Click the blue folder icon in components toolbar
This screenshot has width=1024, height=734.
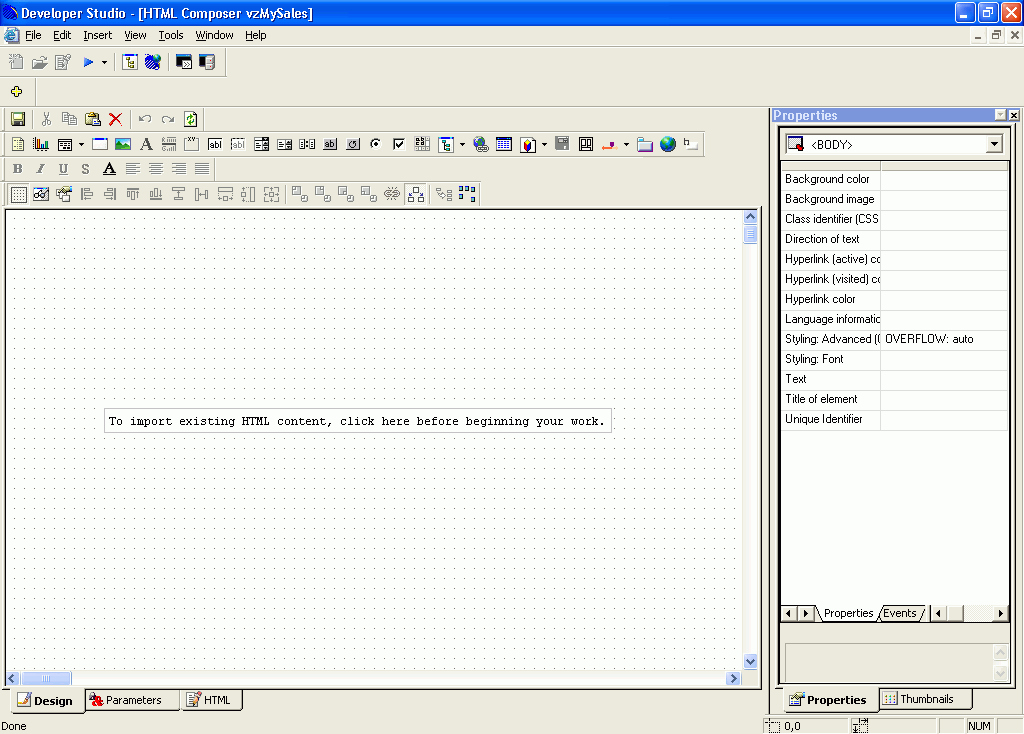(645, 144)
